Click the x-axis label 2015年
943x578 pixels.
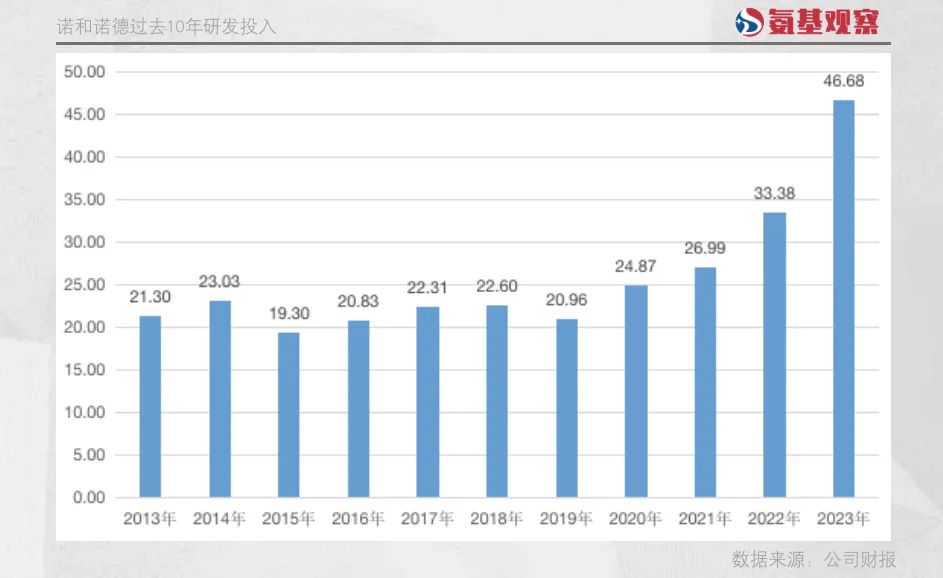tap(289, 518)
